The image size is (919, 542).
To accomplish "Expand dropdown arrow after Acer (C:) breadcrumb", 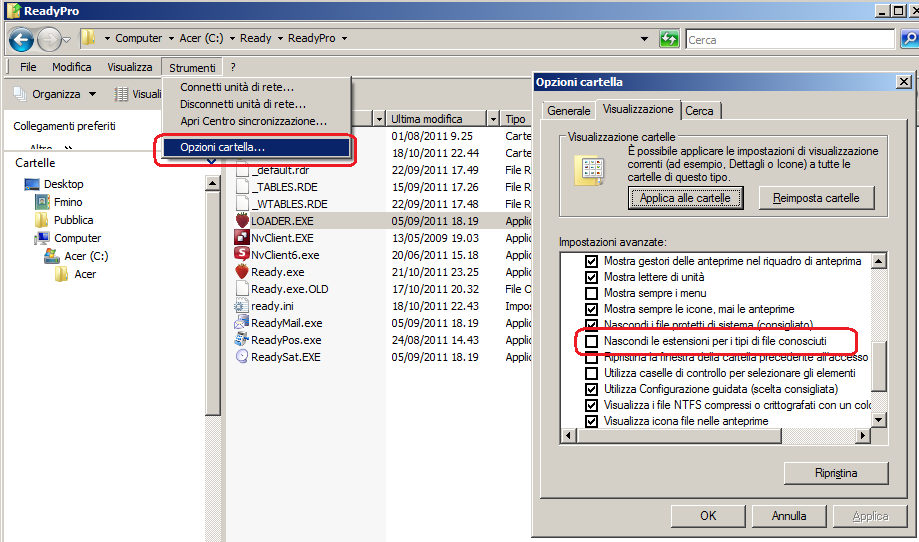I will (x=232, y=39).
